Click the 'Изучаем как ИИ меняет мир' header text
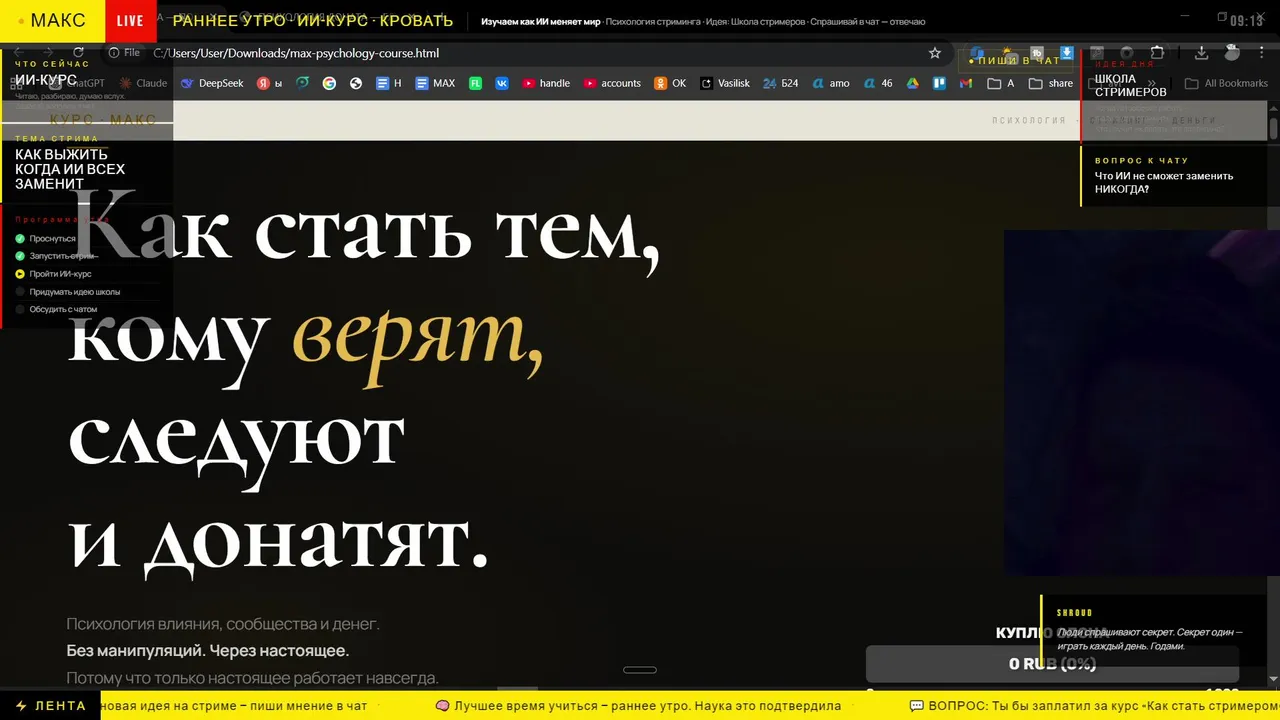Screen dimensions: 1280x720 point(541,22)
